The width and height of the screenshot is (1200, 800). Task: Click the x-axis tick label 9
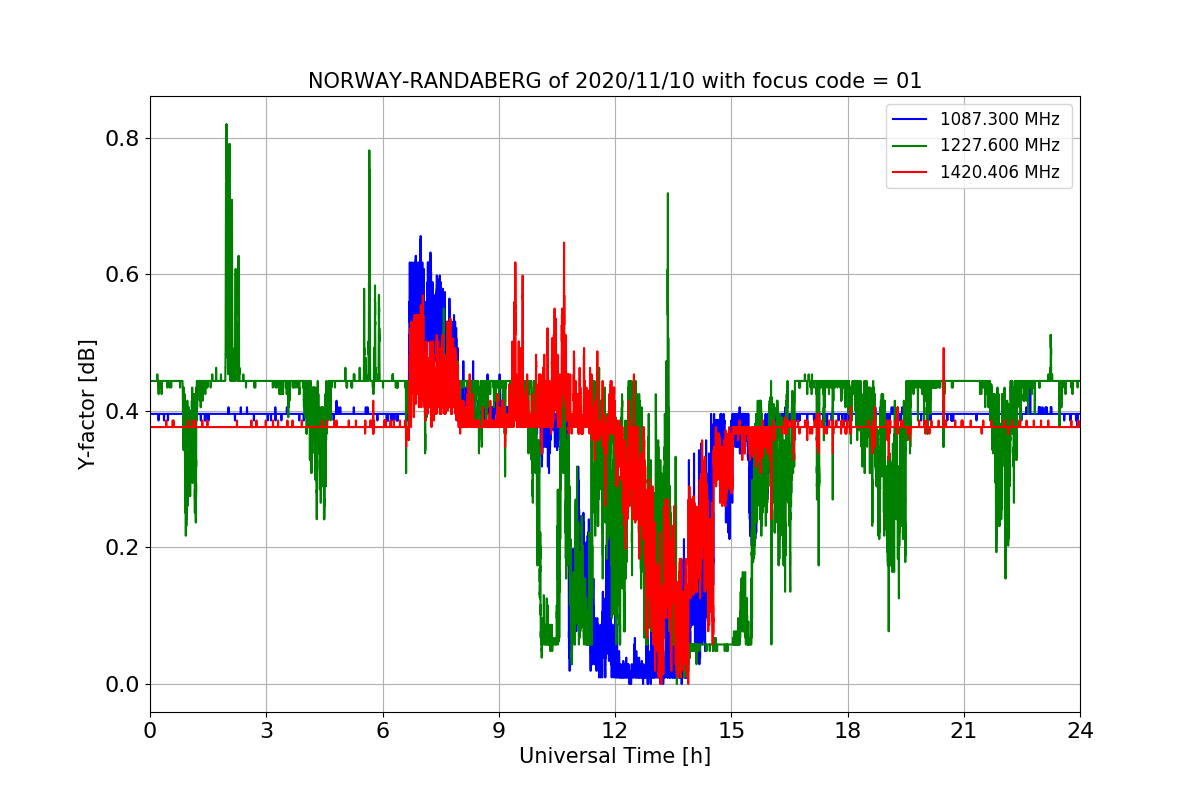pos(499,730)
